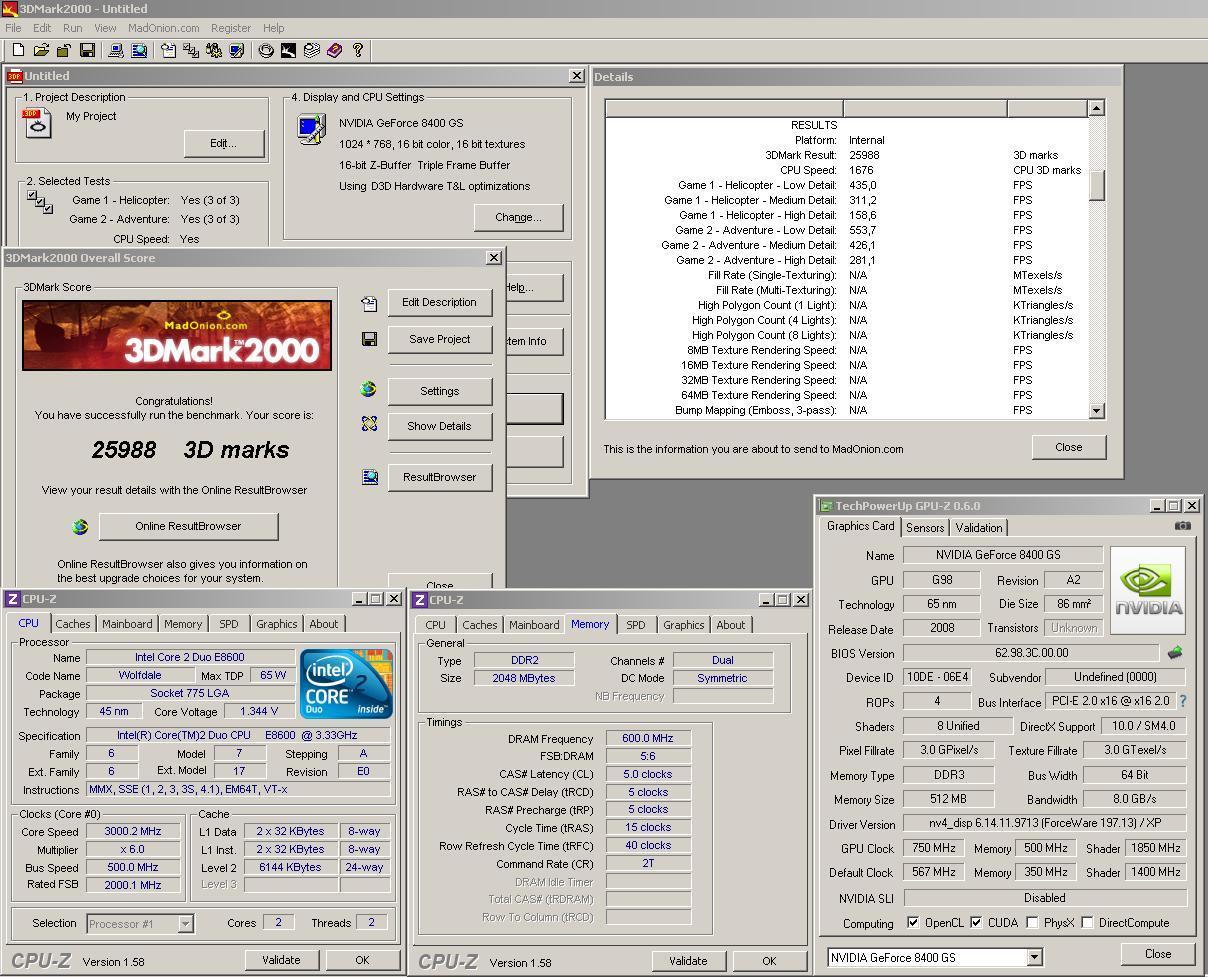
Task: Click the icon beside Show Details button
Action: (x=369, y=425)
